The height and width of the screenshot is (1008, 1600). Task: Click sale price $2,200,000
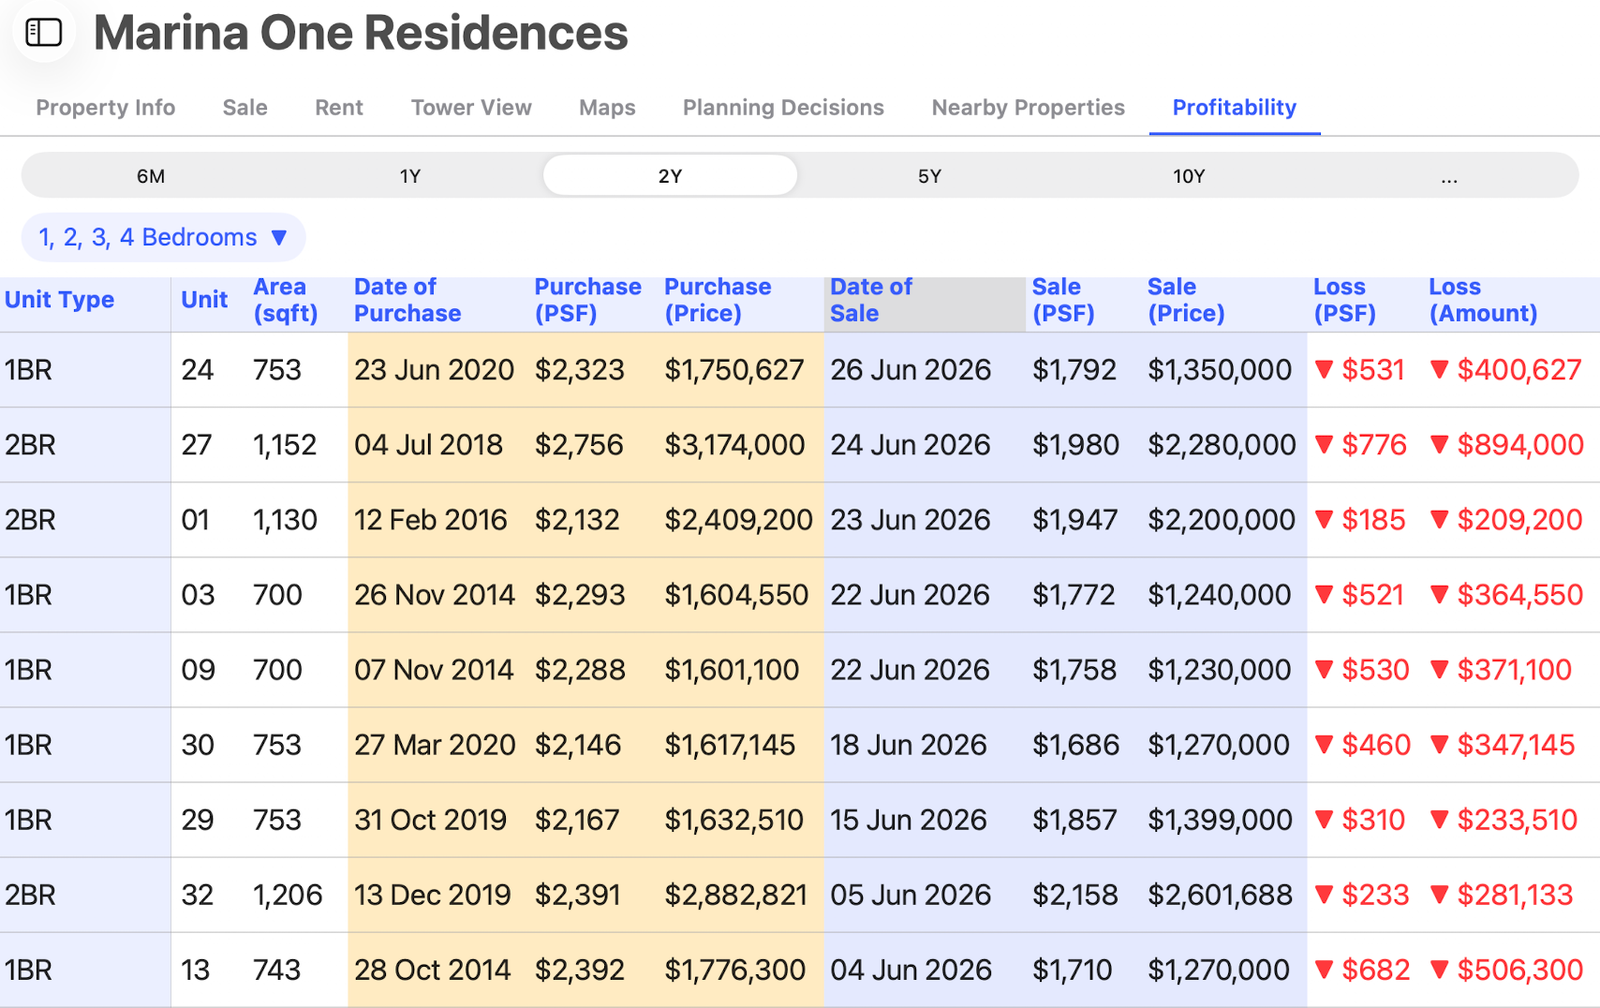coord(1221,520)
